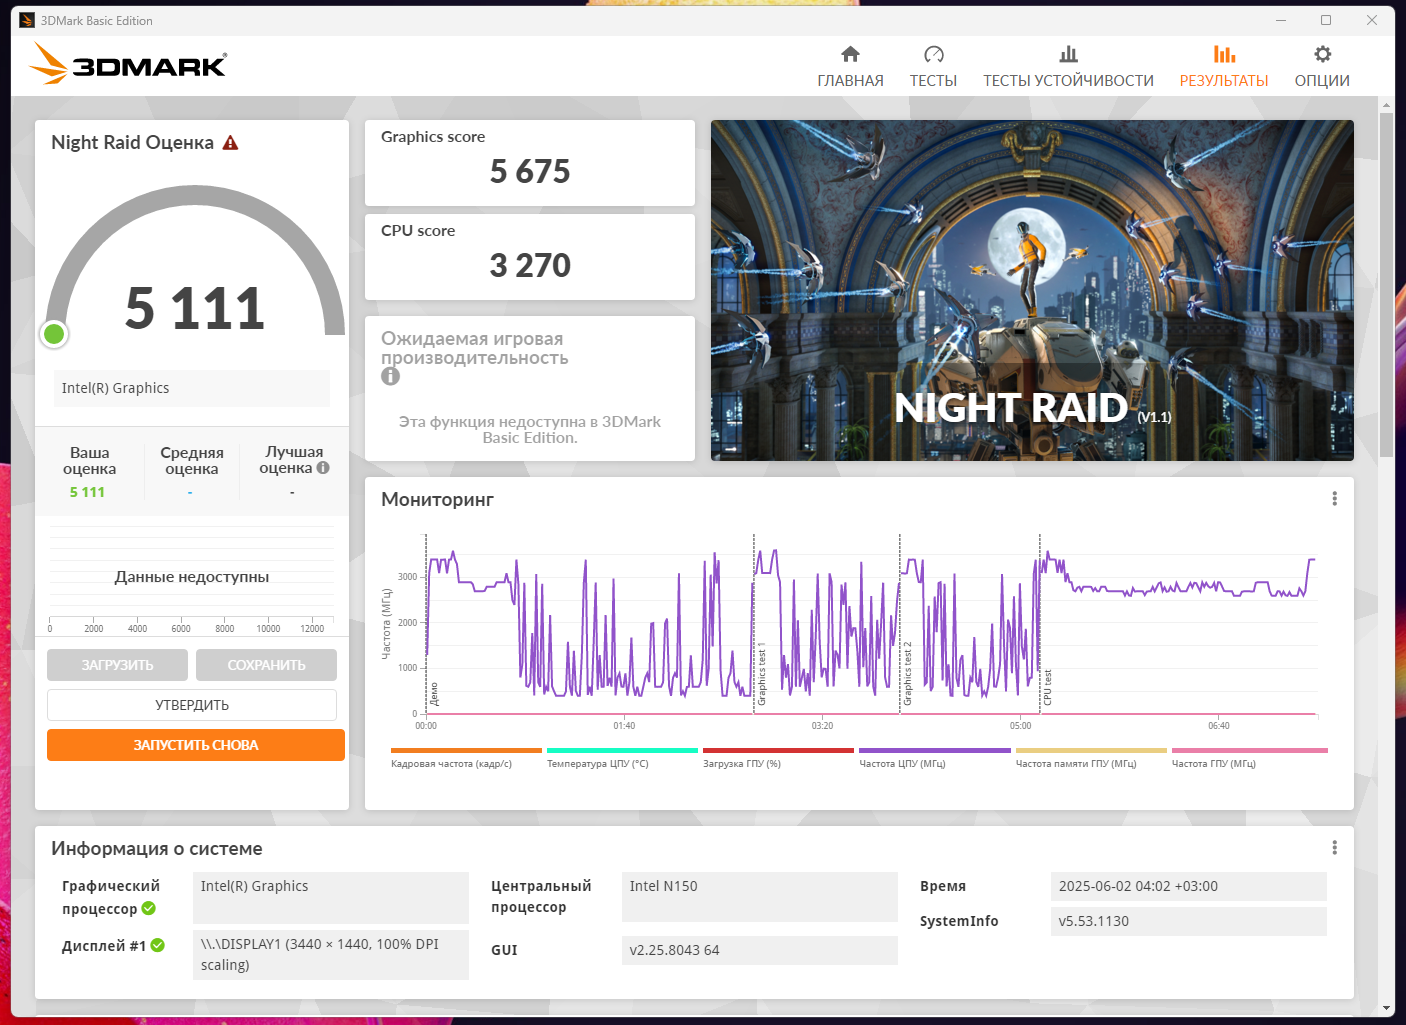This screenshot has width=1406, height=1025.
Task: Click info icon under Ожидаемая игровая производительность
Action: (390, 376)
